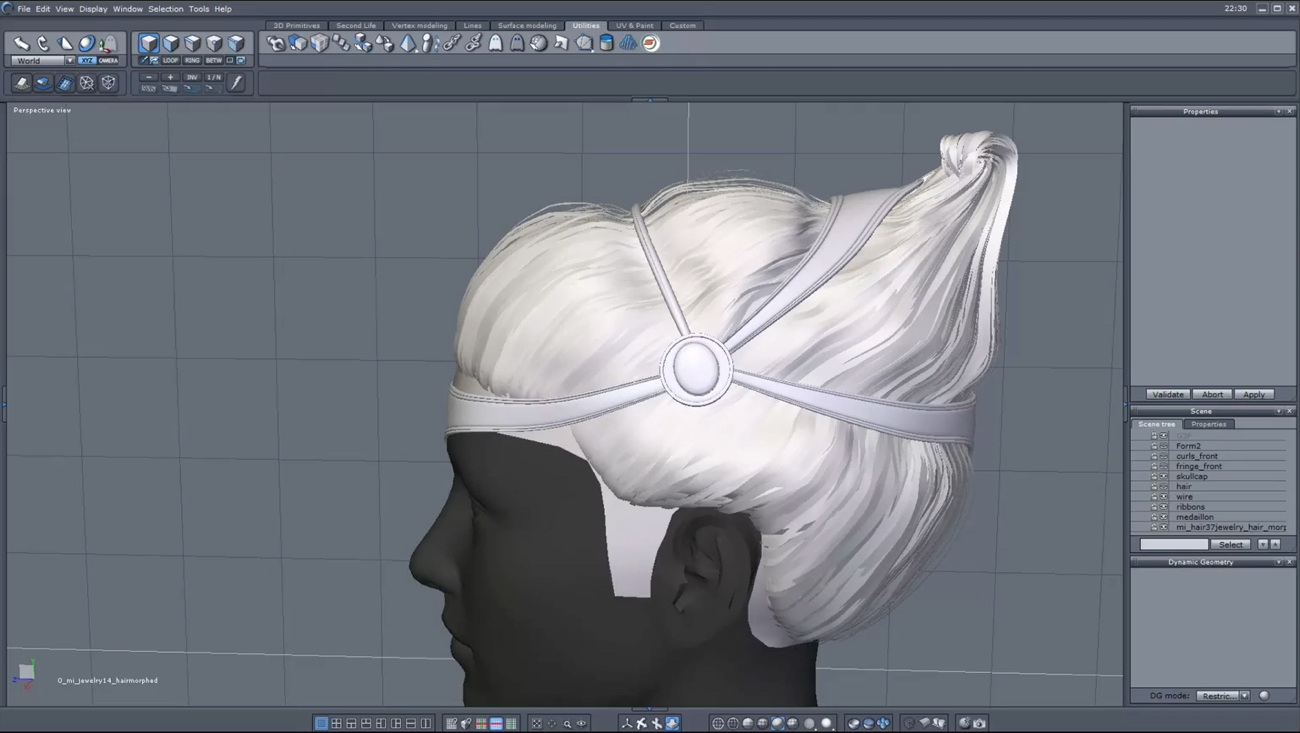Open the Scene panel options arrow
The image size is (1300, 733).
tap(1277, 411)
